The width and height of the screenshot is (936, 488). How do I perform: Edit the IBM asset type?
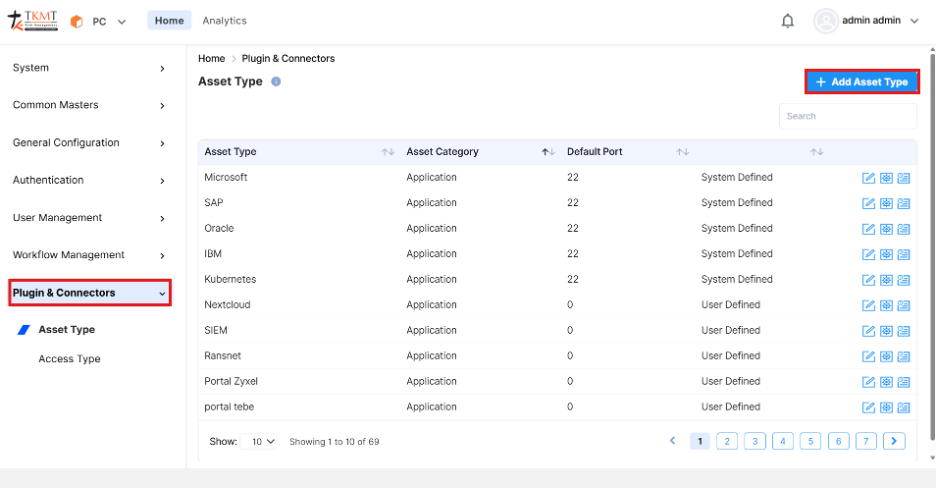click(x=869, y=254)
